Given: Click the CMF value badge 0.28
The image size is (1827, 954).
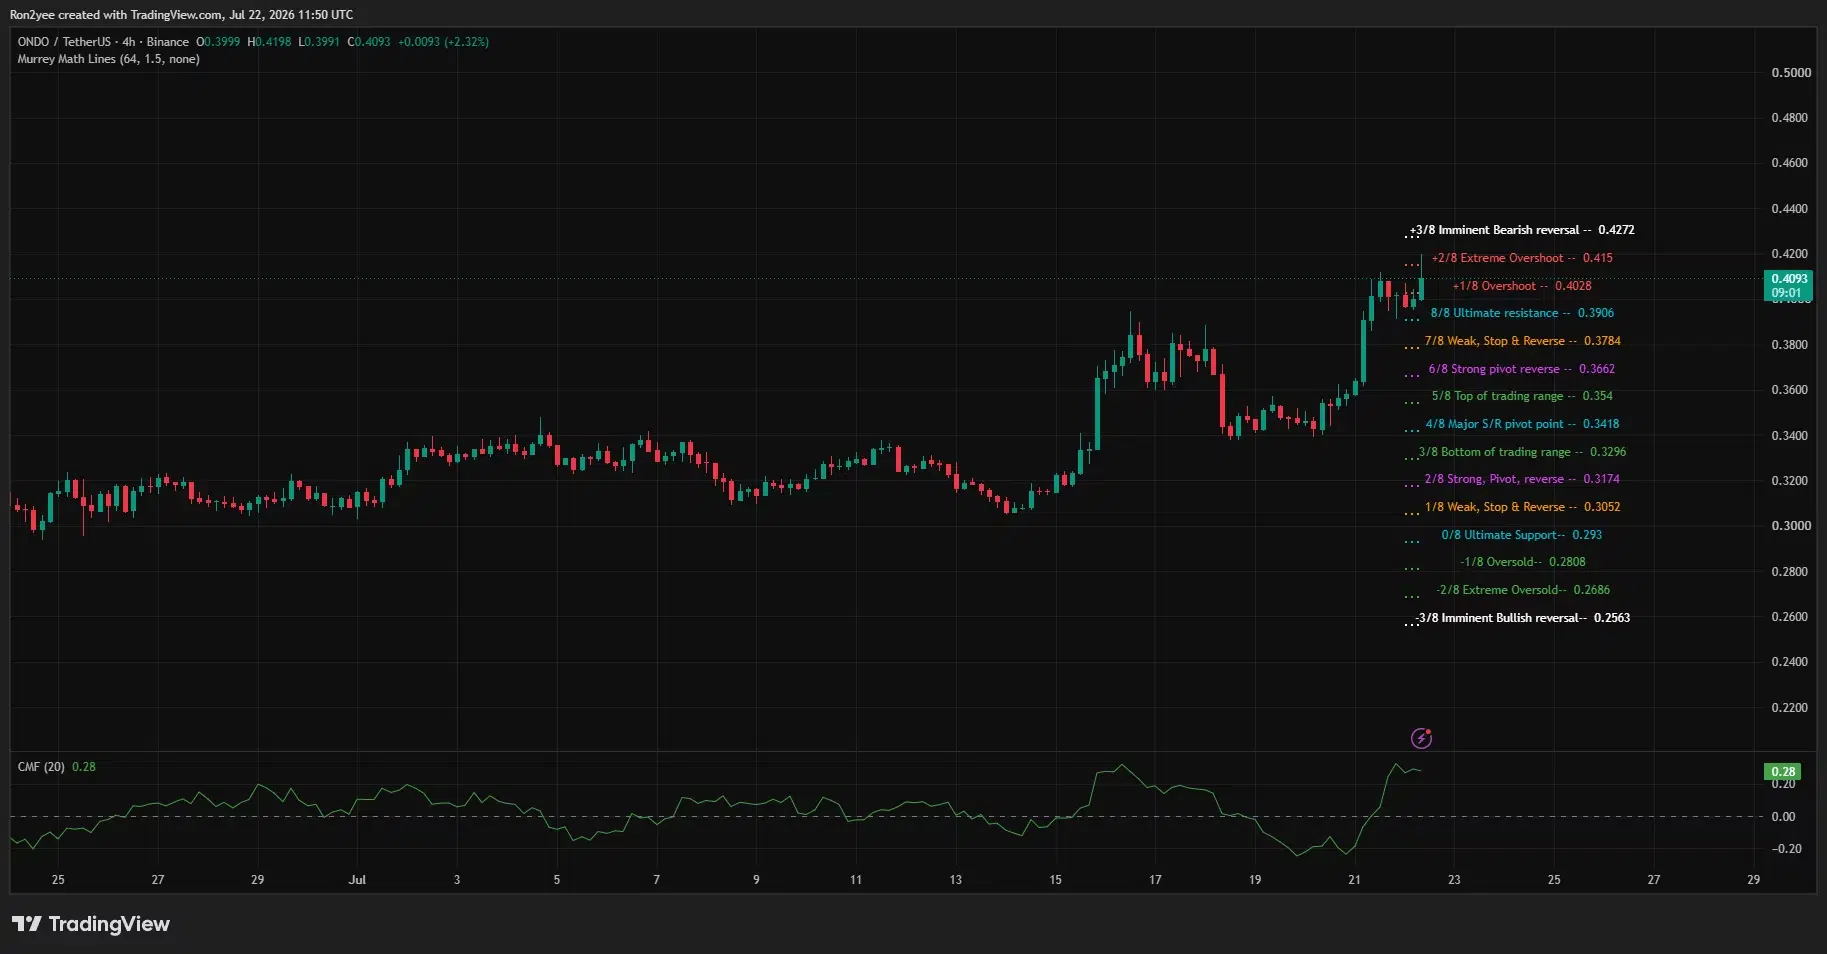Looking at the screenshot, I should tap(1783, 771).
